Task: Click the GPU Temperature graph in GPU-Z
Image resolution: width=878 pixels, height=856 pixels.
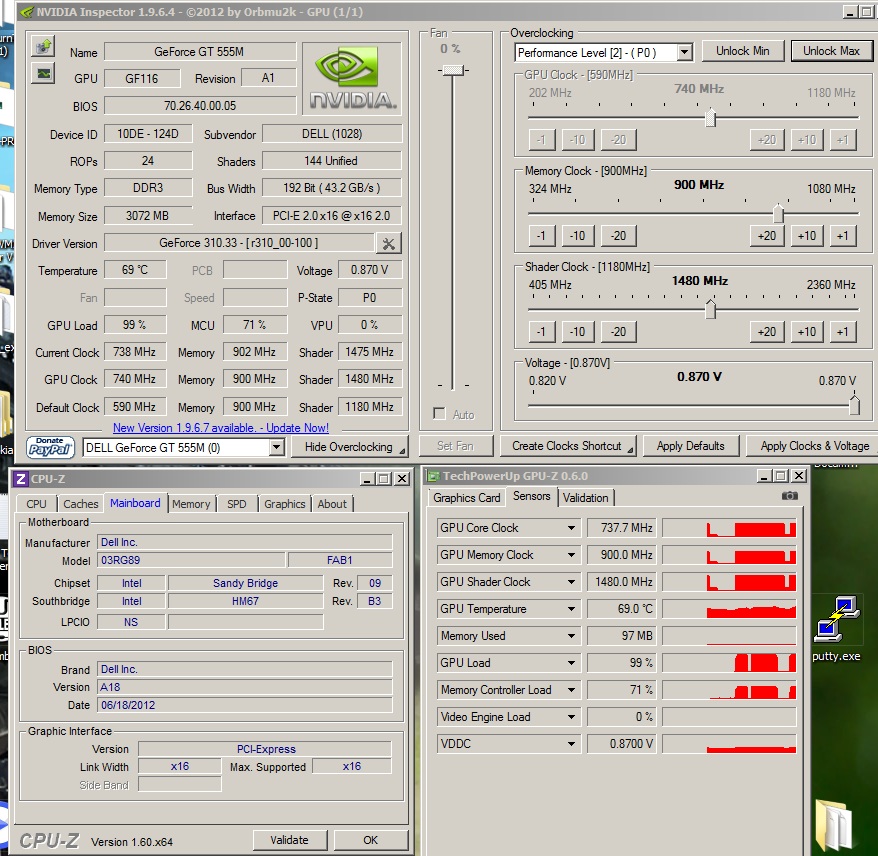Action: [729, 609]
